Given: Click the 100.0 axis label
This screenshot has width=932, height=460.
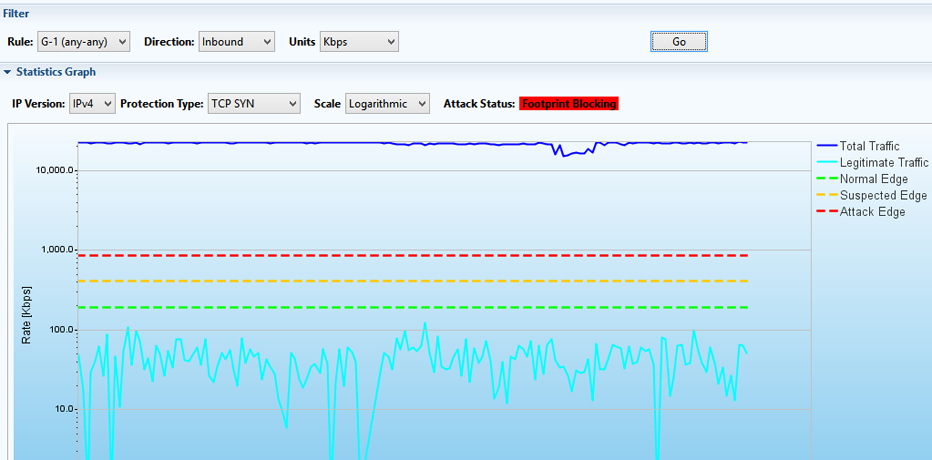Looking at the screenshot, I should [x=61, y=330].
